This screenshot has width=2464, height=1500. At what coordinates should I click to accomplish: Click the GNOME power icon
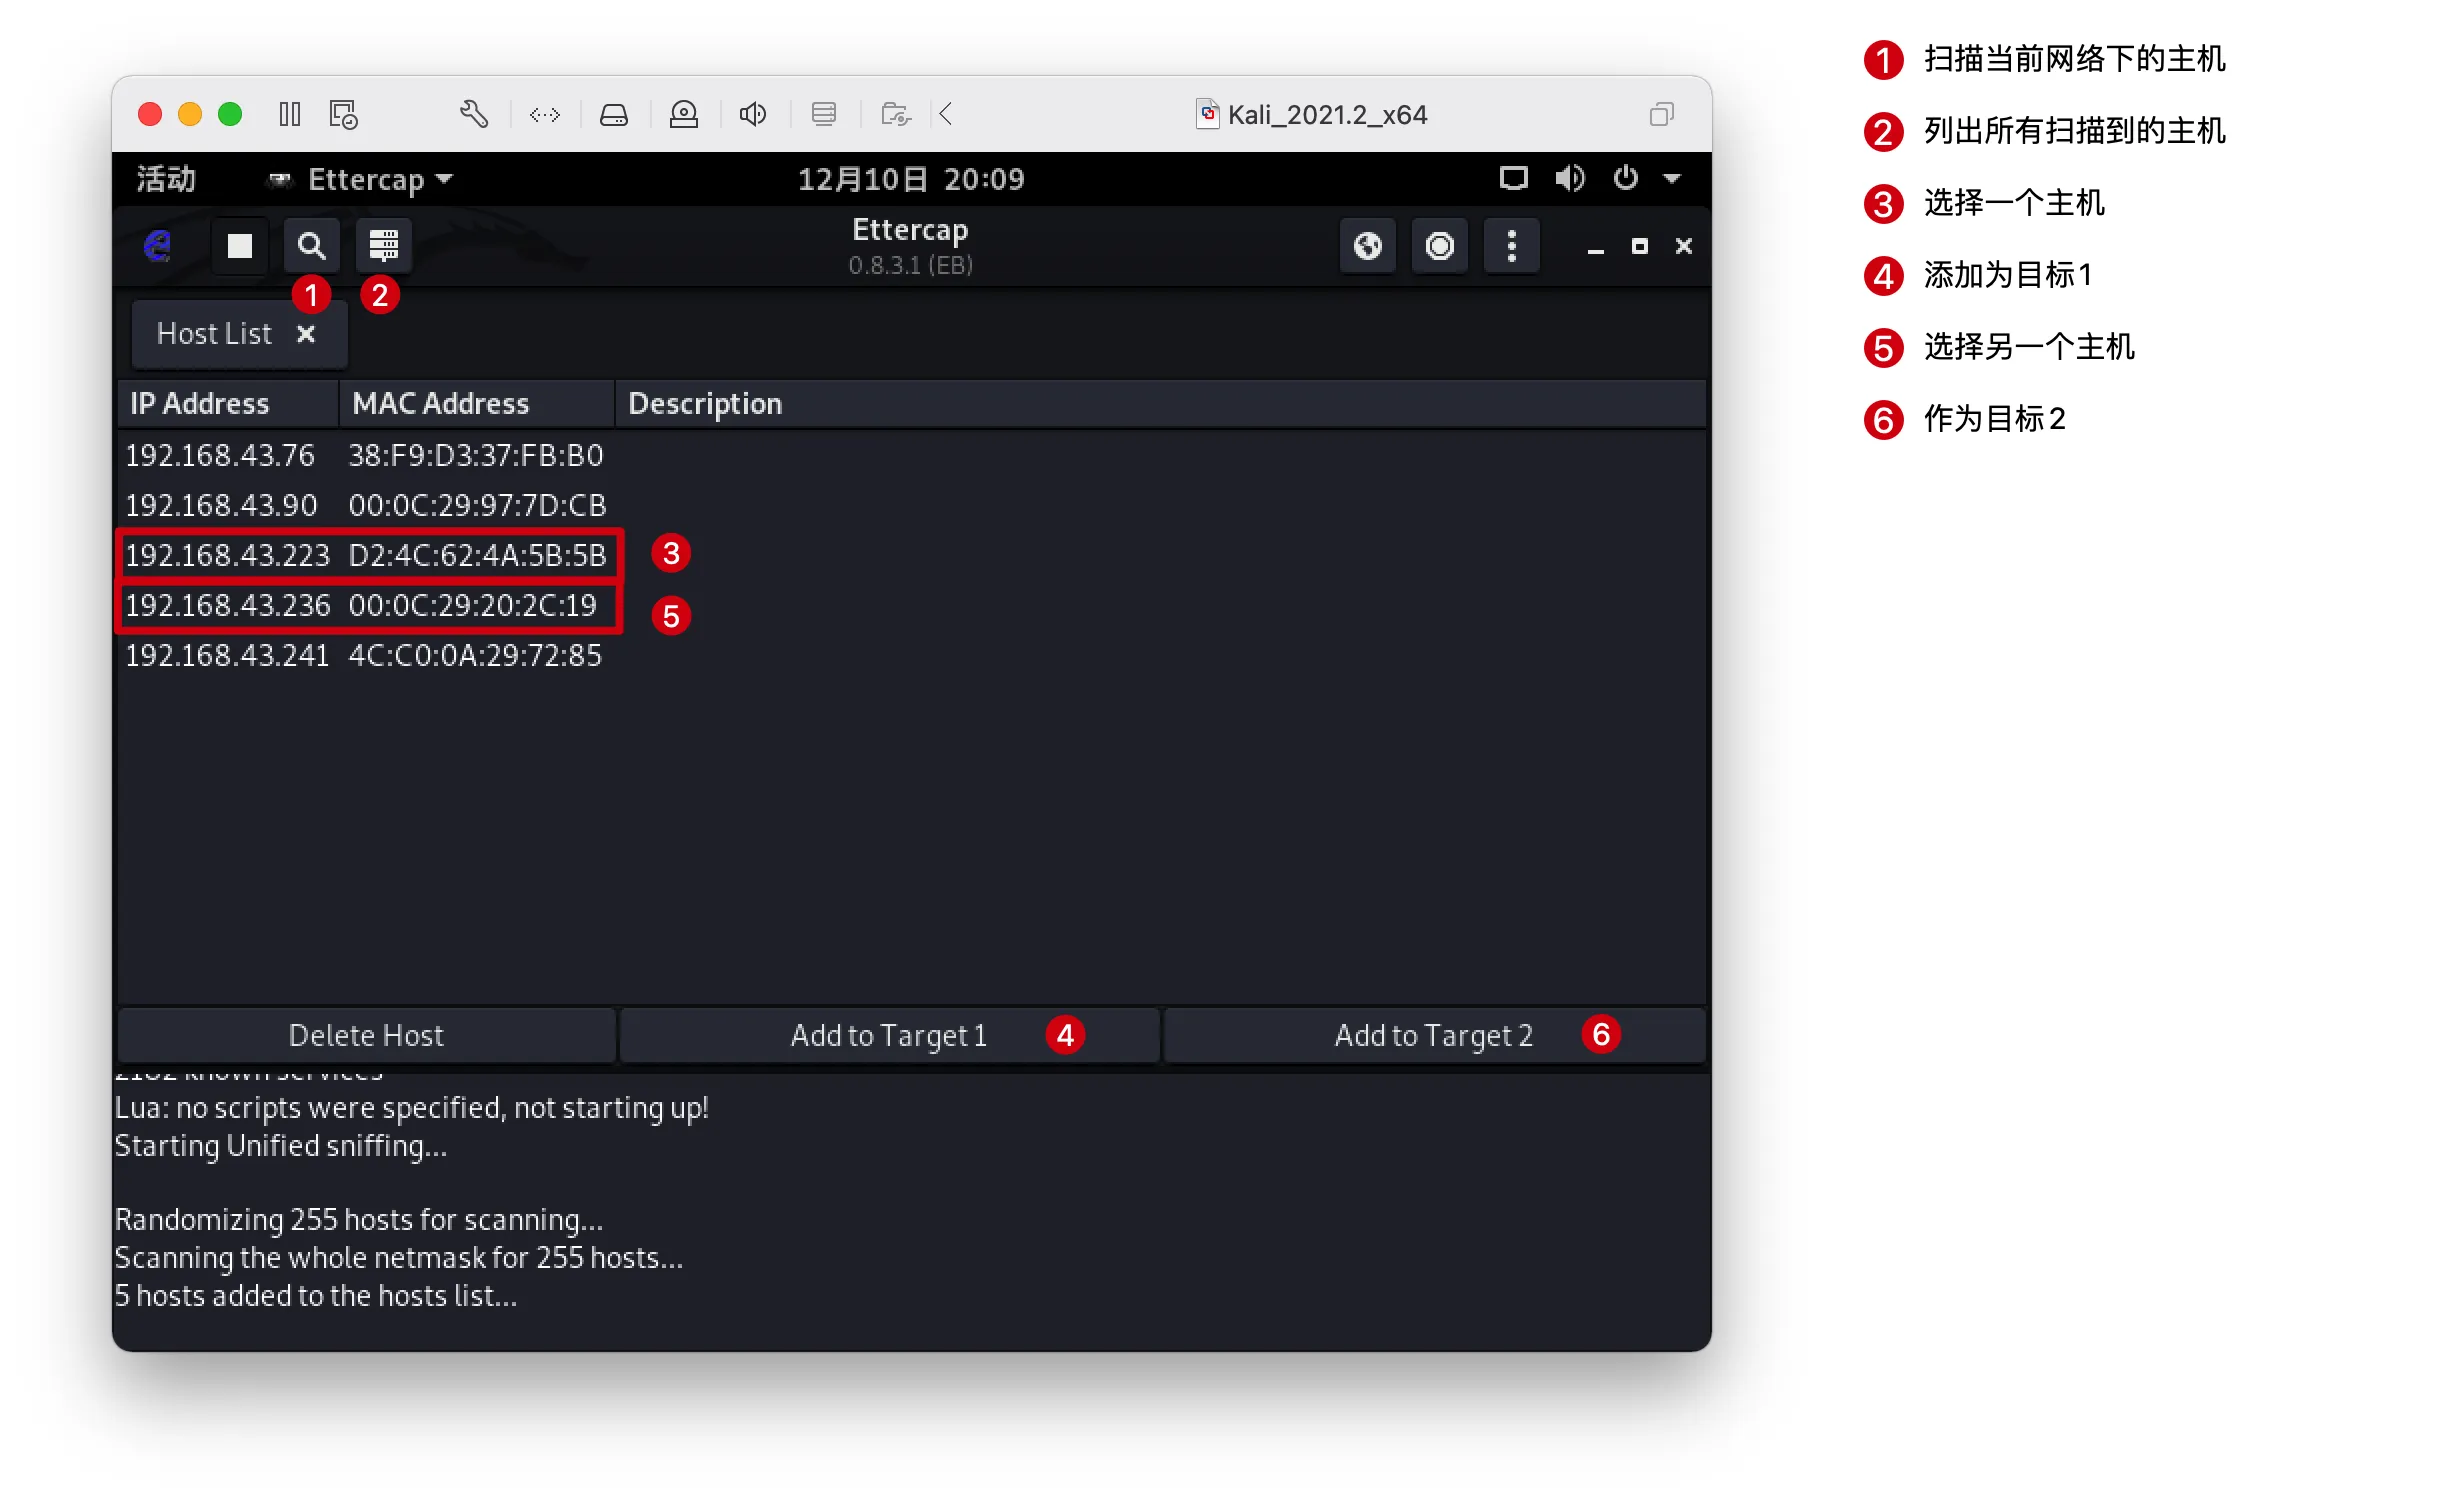pos(1626,179)
